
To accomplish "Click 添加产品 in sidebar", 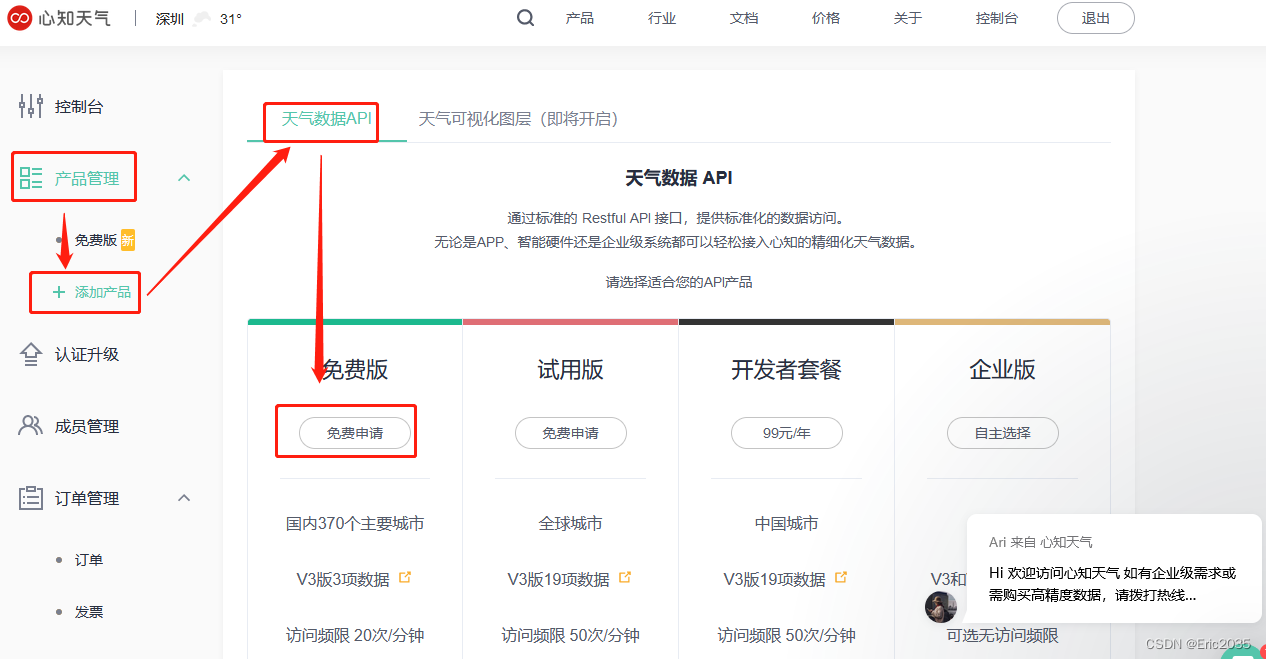I will coord(103,292).
